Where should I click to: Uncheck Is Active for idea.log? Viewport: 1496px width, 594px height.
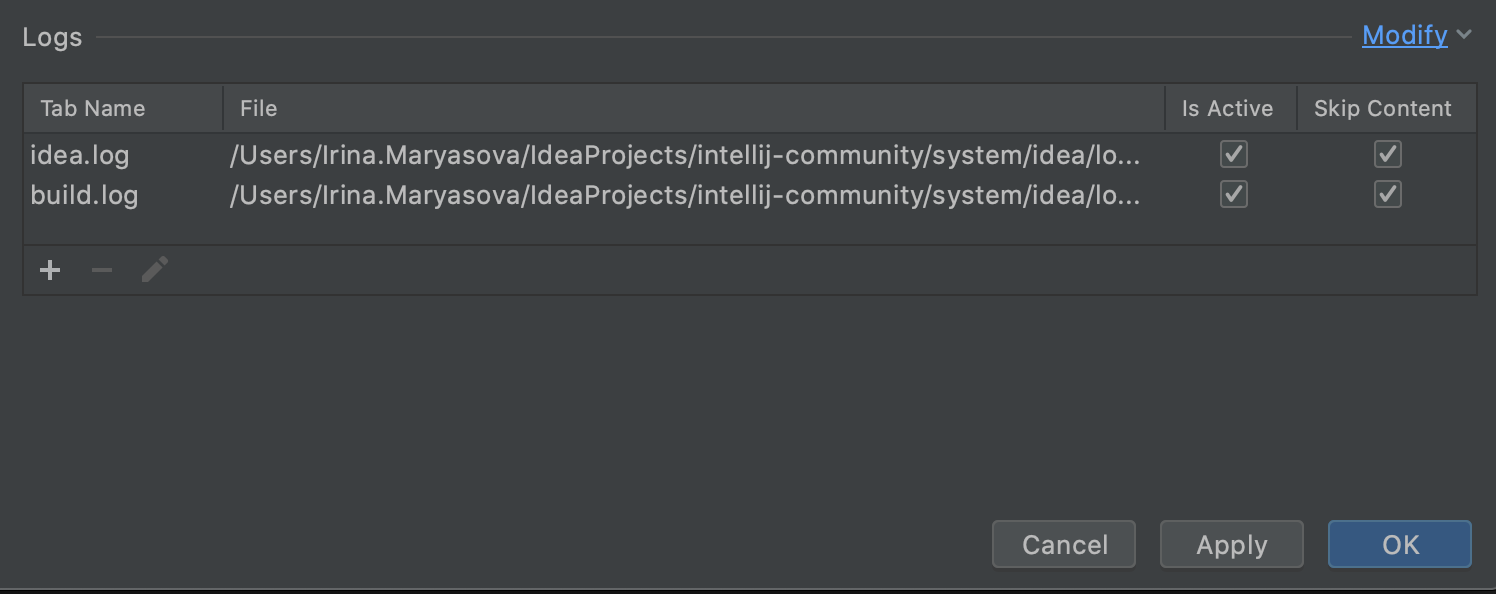1234,154
